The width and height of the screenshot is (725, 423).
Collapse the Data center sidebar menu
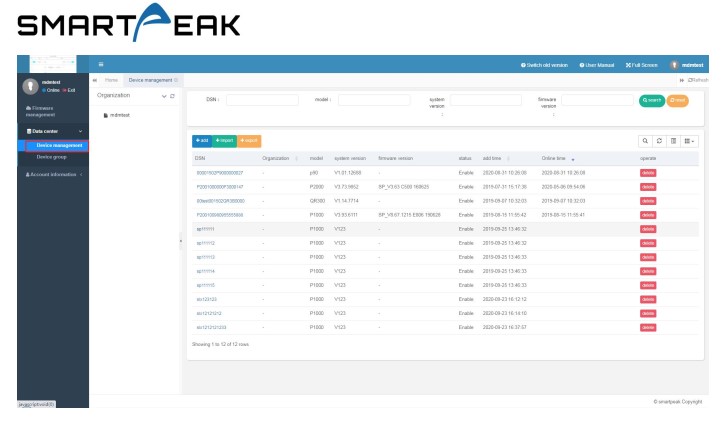click(x=53, y=131)
